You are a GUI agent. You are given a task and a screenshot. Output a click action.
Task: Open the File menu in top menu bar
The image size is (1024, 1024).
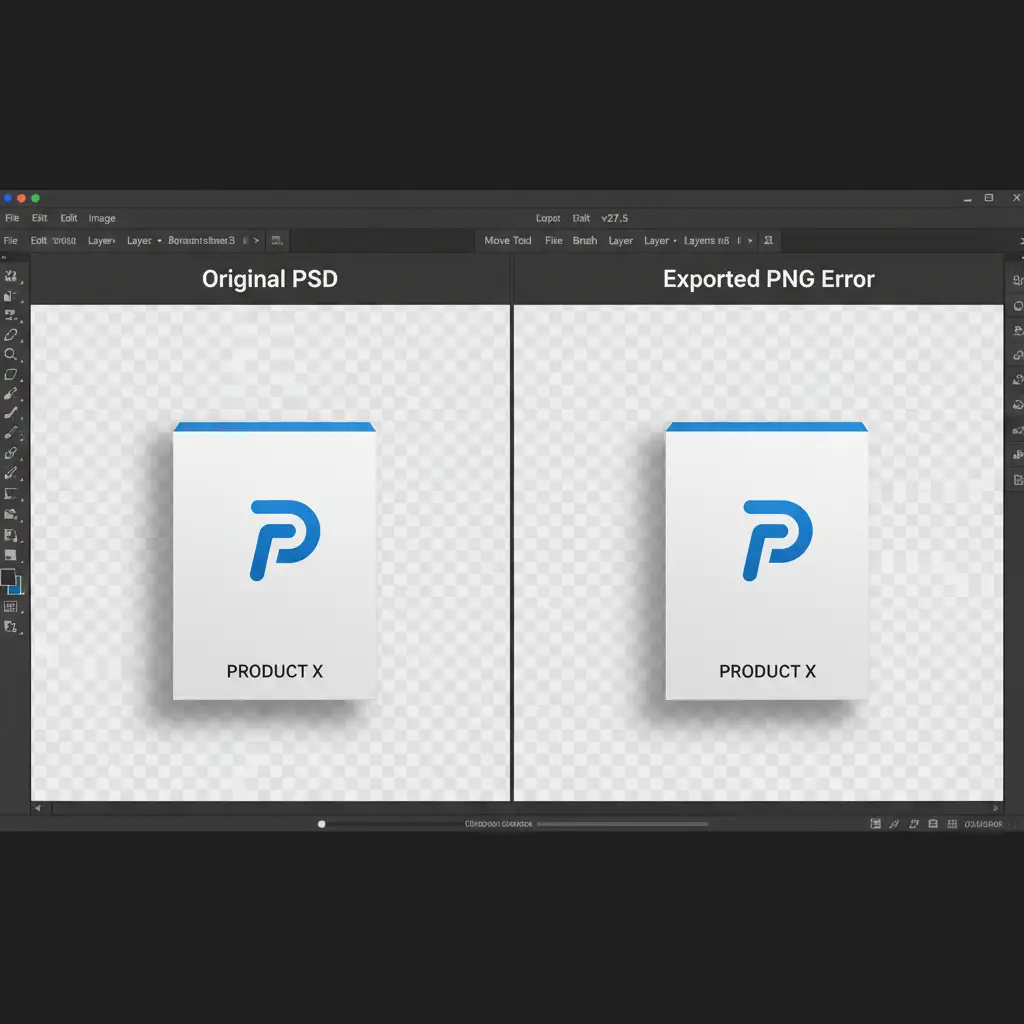point(11,218)
